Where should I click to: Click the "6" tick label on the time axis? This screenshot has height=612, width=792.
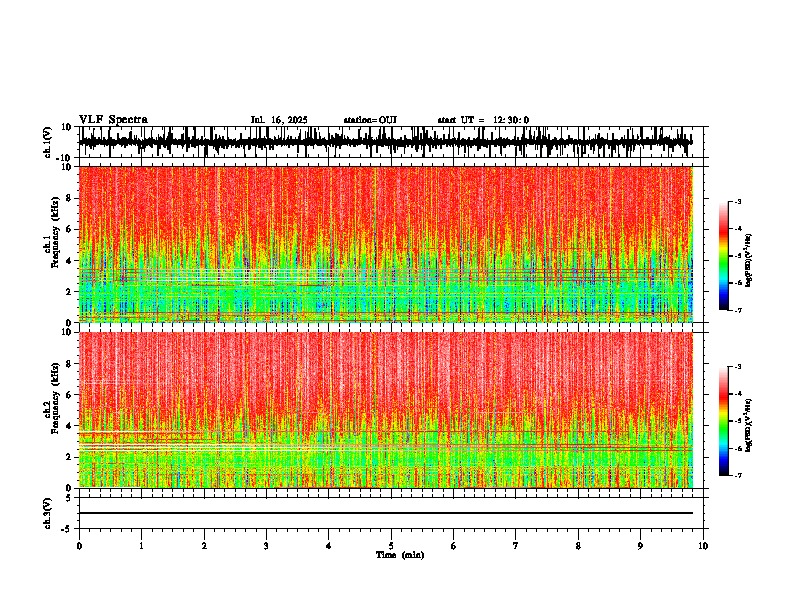454,546
